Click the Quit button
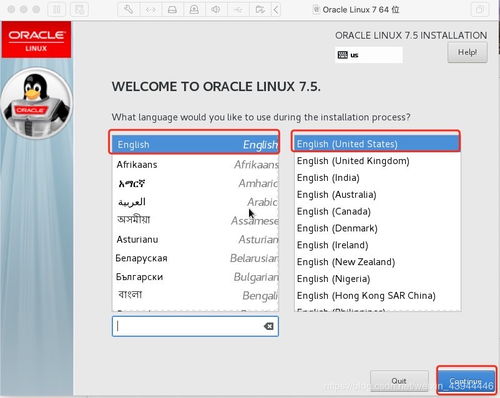The height and width of the screenshot is (398, 500). [399, 380]
